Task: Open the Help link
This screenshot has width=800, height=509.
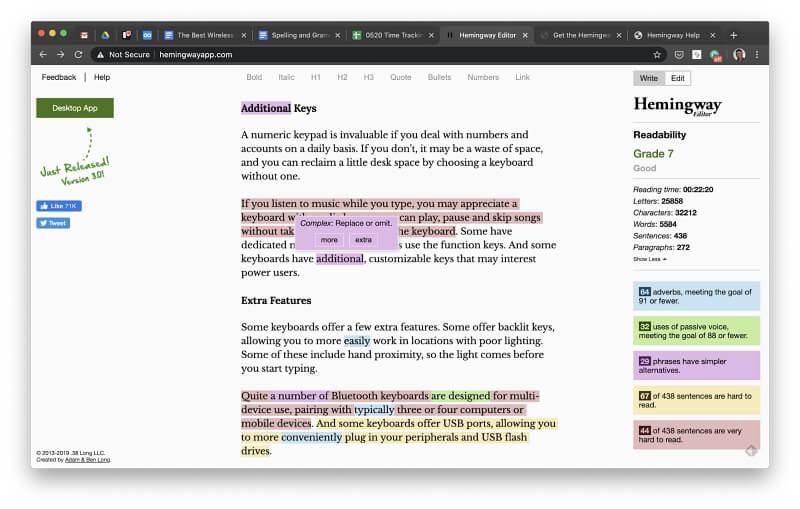Action: pos(102,77)
